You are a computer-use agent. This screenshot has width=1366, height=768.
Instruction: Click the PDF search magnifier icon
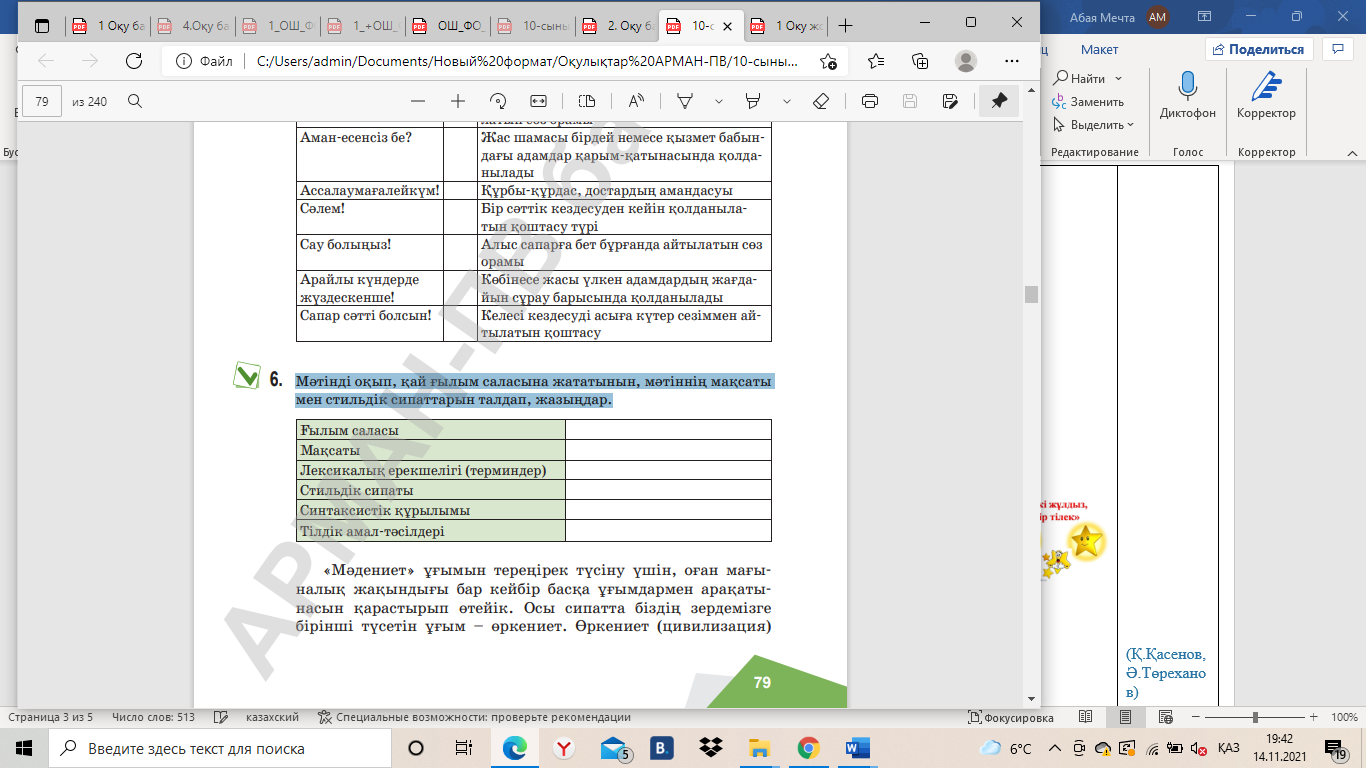point(134,101)
